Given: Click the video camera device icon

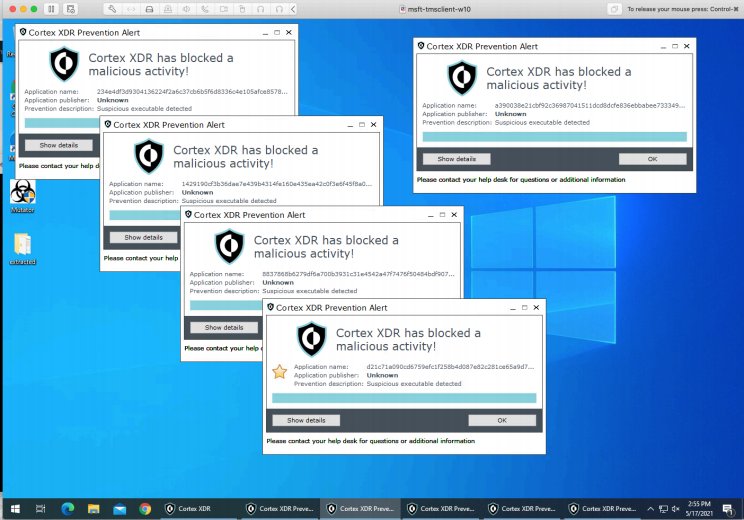Looking at the screenshot, I should click(223, 9).
